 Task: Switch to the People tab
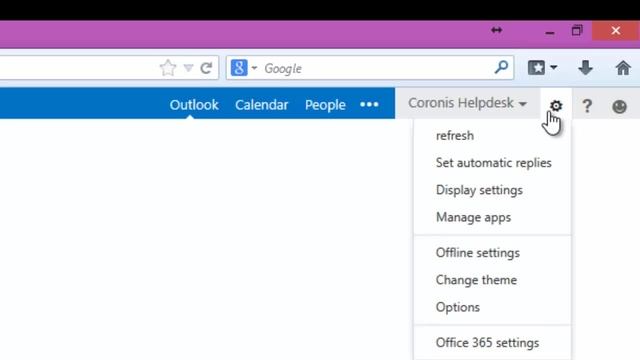point(325,105)
